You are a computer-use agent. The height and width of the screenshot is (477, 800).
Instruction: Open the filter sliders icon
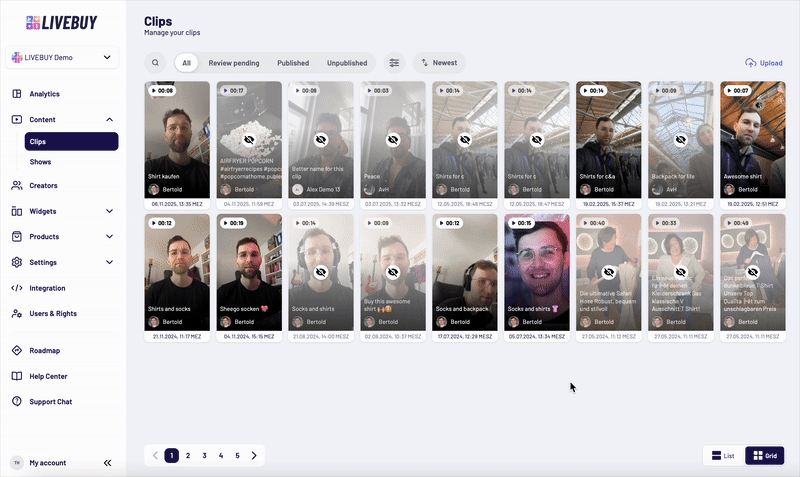tap(394, 63)
